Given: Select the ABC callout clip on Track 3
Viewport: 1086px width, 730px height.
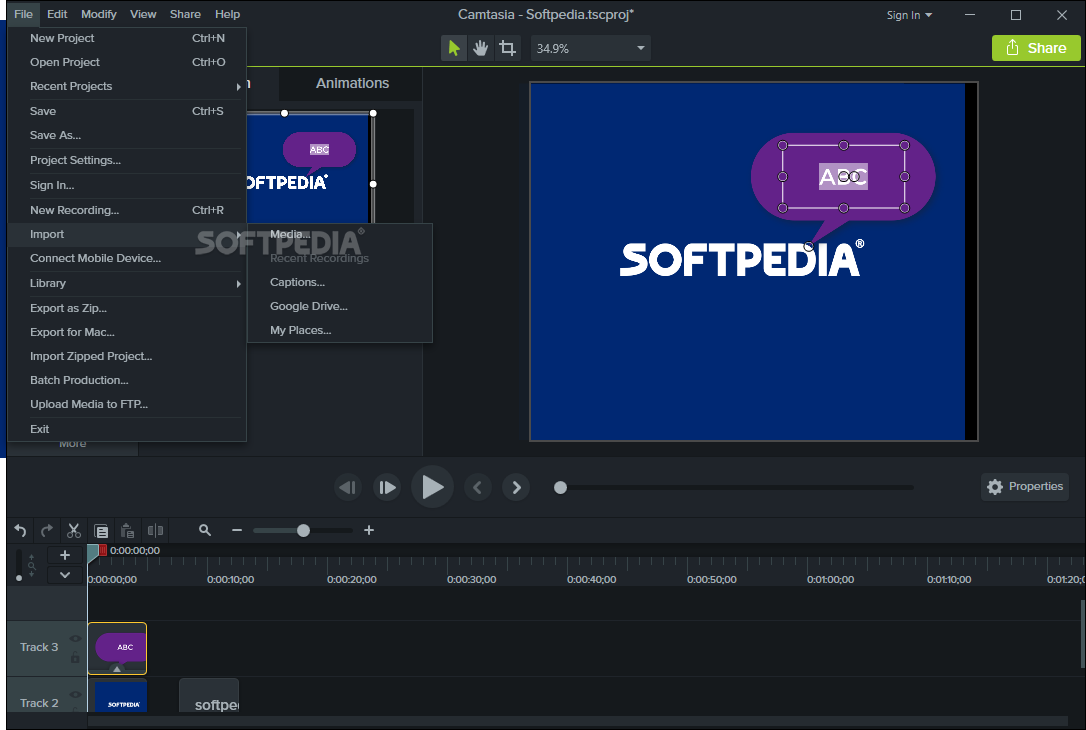Looking at the screenshot, I should click(x=117, y=648).
